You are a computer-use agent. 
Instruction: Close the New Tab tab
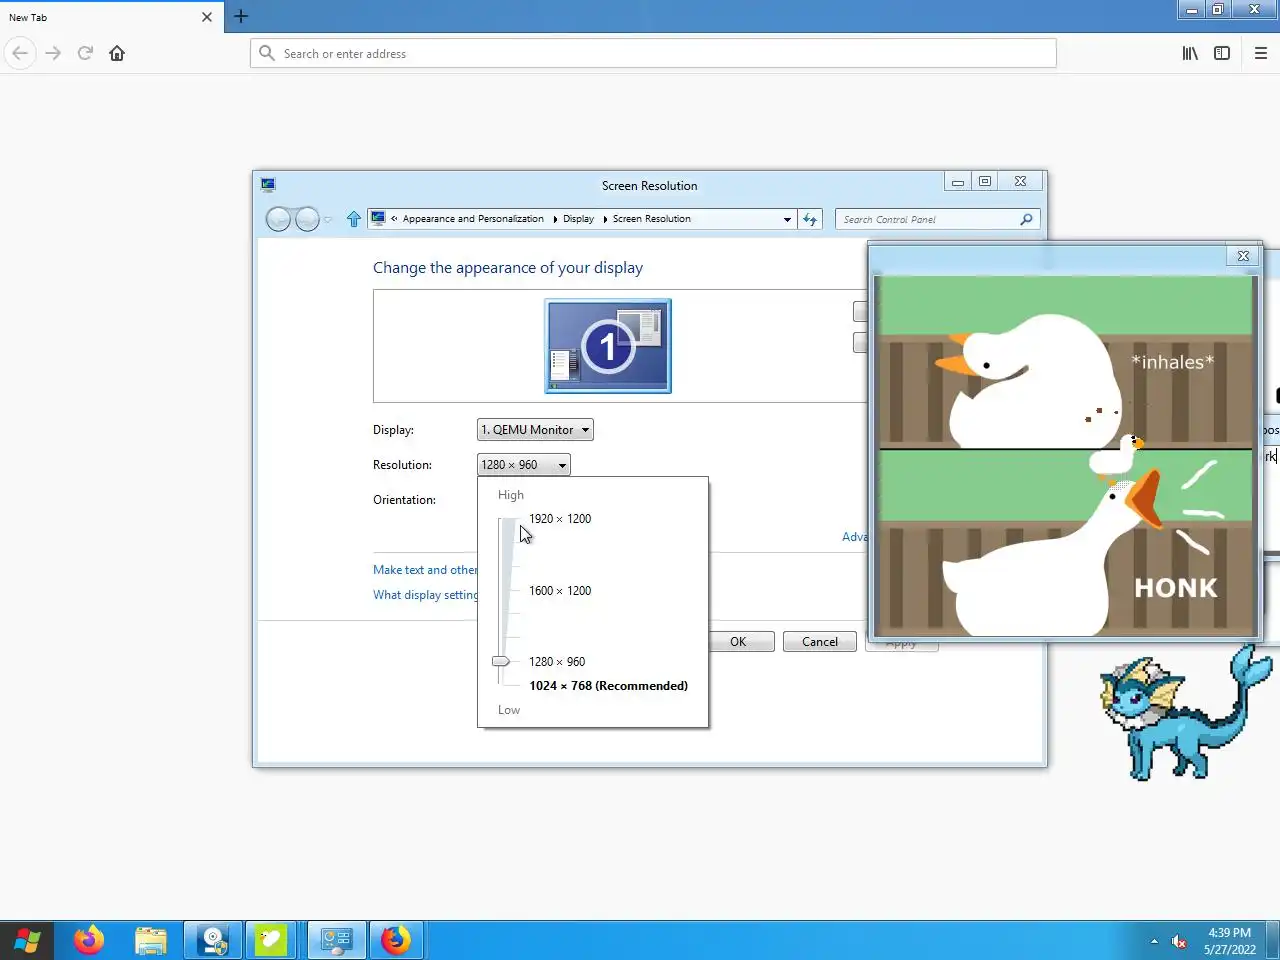click(207, 17)
